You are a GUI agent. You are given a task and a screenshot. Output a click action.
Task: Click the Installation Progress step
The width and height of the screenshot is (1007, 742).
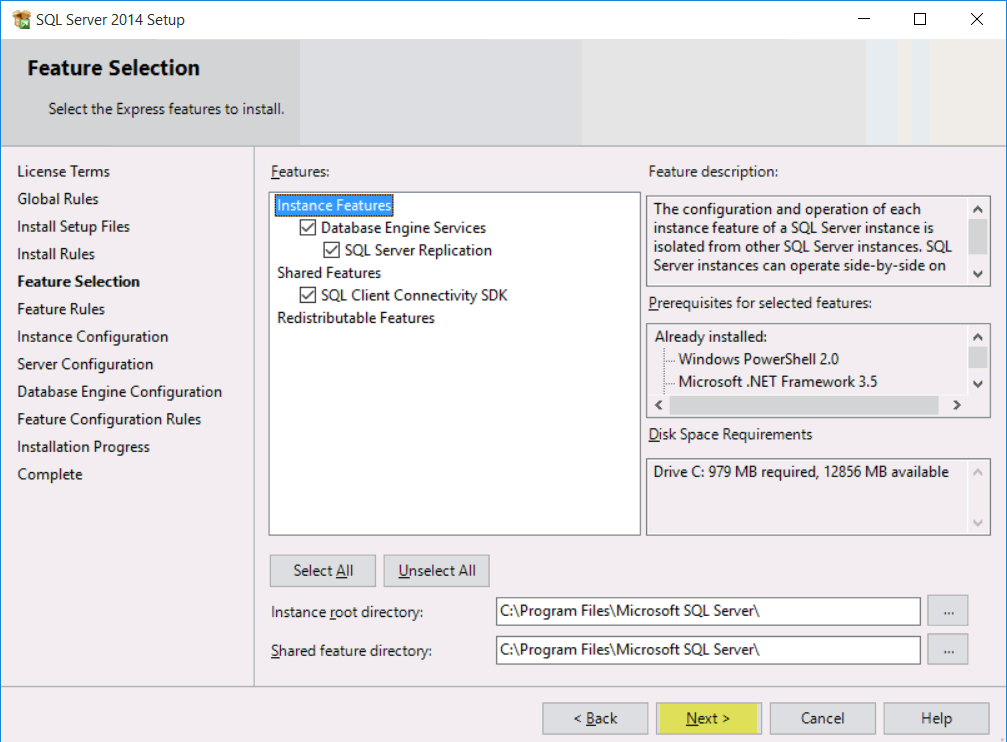pyautogui.click(x=83, y=447)
